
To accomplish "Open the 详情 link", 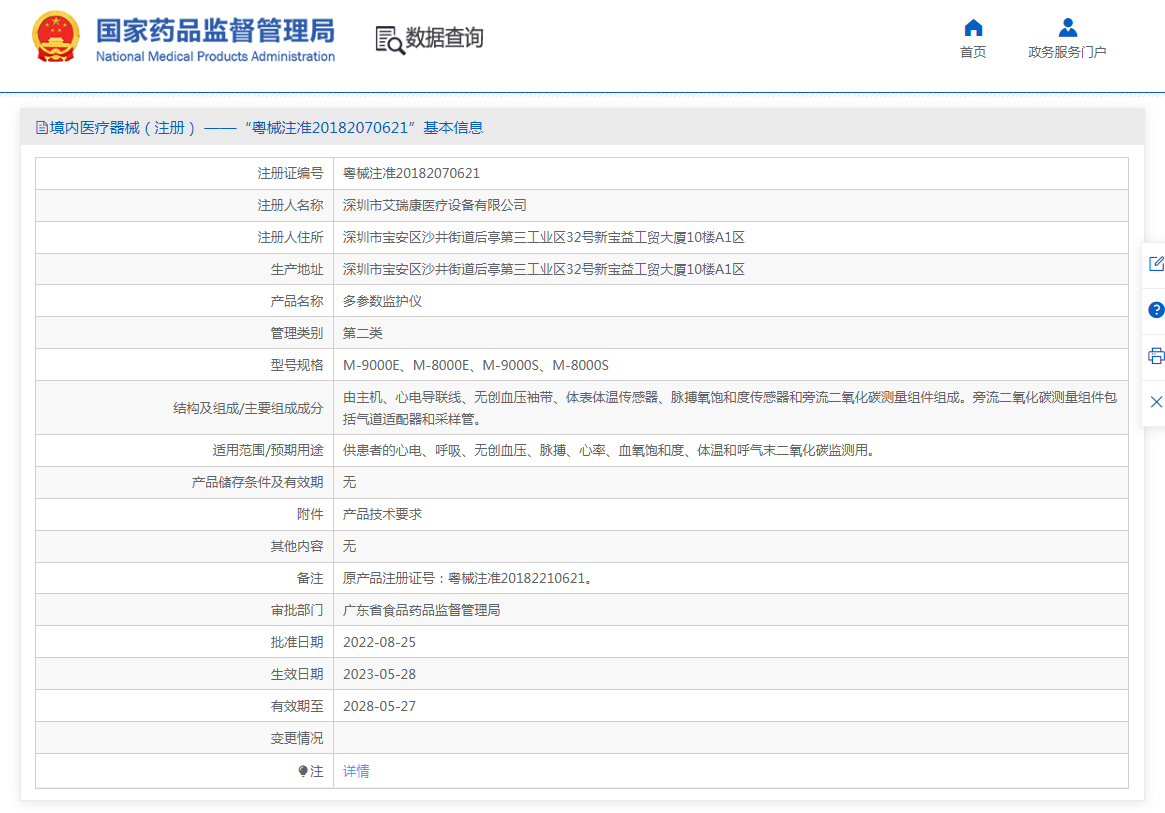I will [356, 771].
